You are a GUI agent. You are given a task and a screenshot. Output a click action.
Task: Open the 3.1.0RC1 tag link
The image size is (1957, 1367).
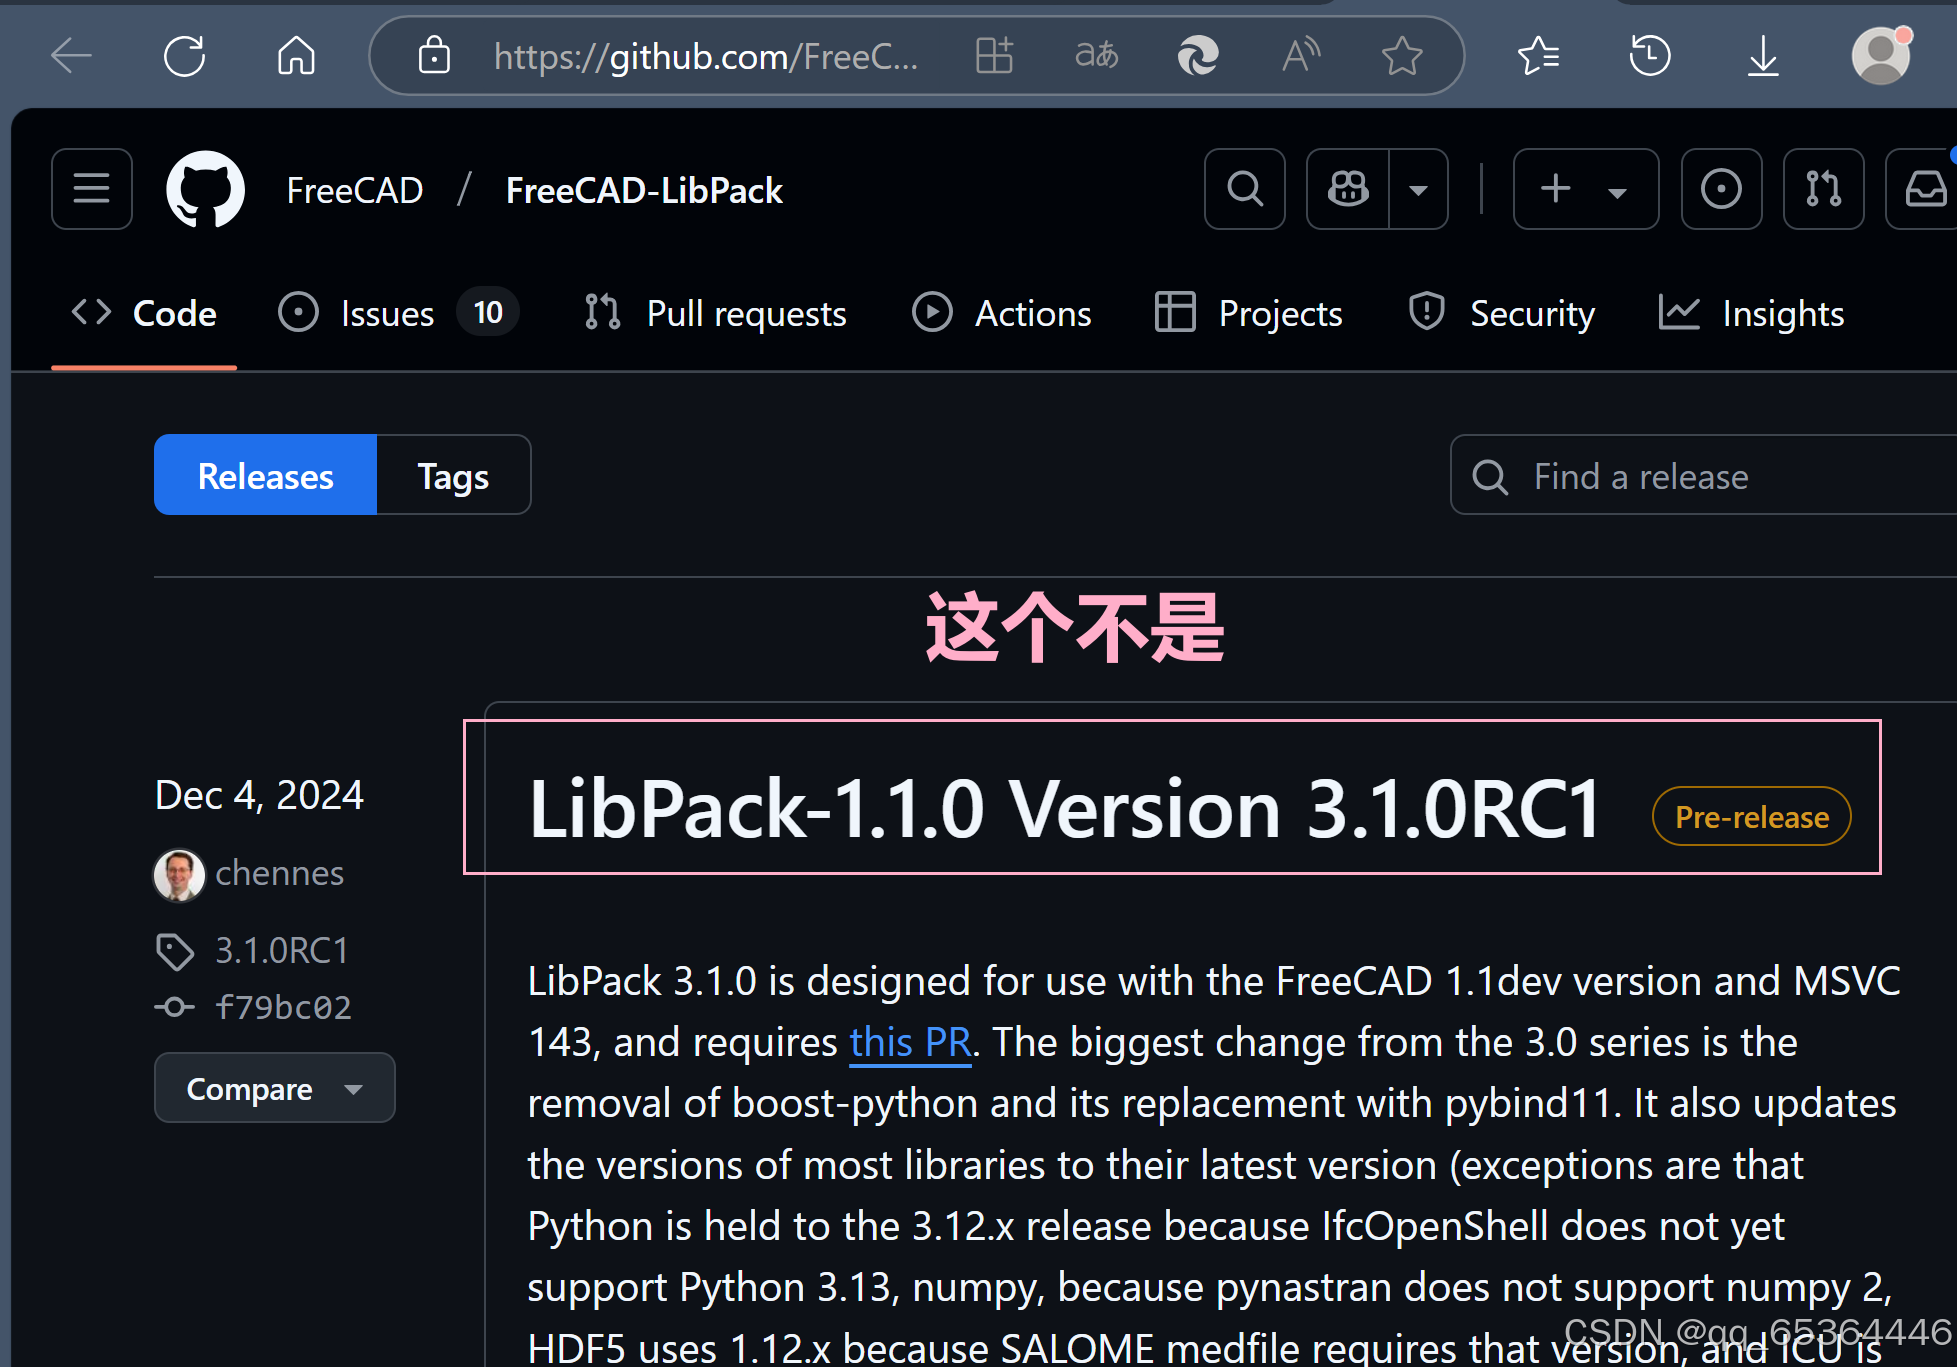point(282,950)
